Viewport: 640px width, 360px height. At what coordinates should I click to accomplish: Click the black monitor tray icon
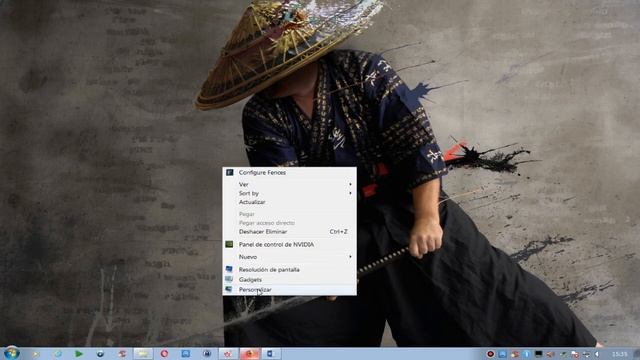[x=539, y=354]
